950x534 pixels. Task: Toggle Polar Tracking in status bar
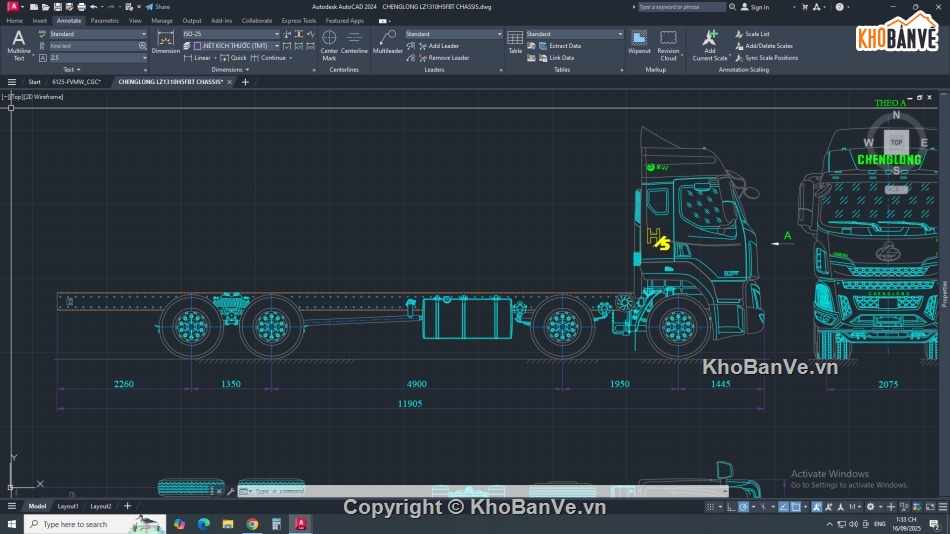point(743,507)
